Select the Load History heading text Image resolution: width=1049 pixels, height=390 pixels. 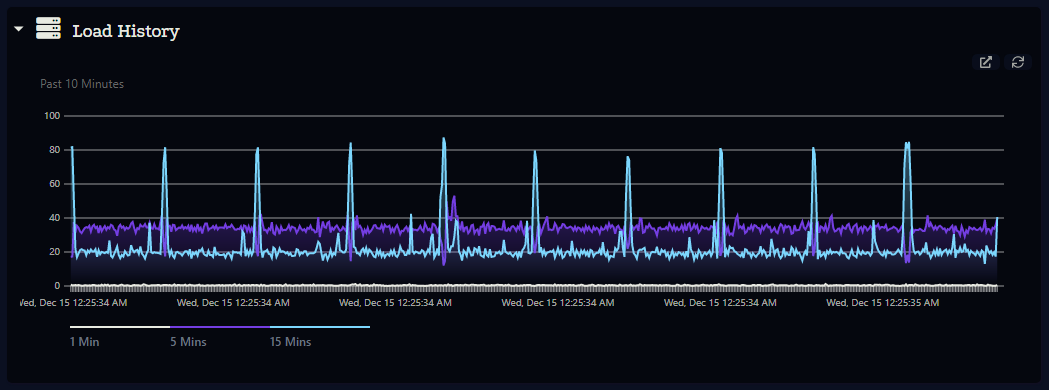click(x=126, y=31)
